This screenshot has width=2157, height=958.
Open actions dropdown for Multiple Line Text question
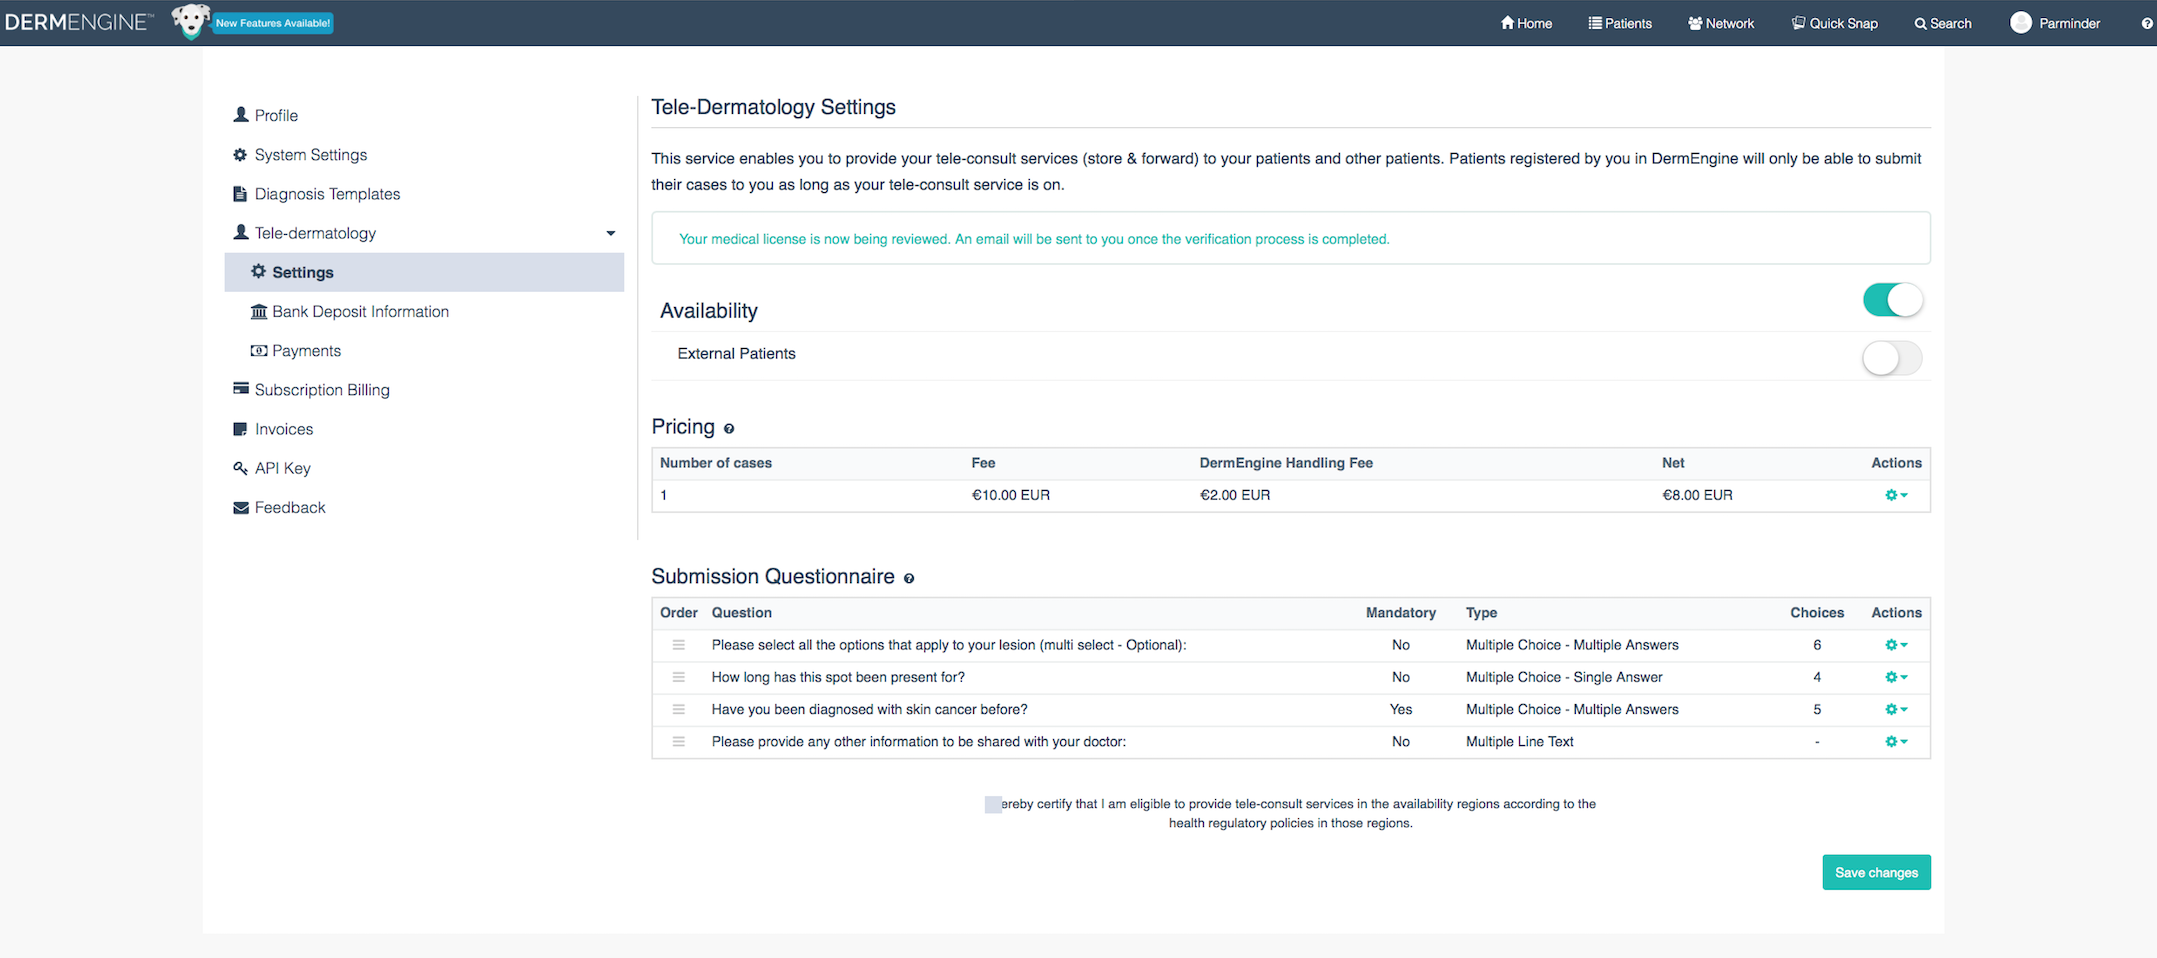1896,742
